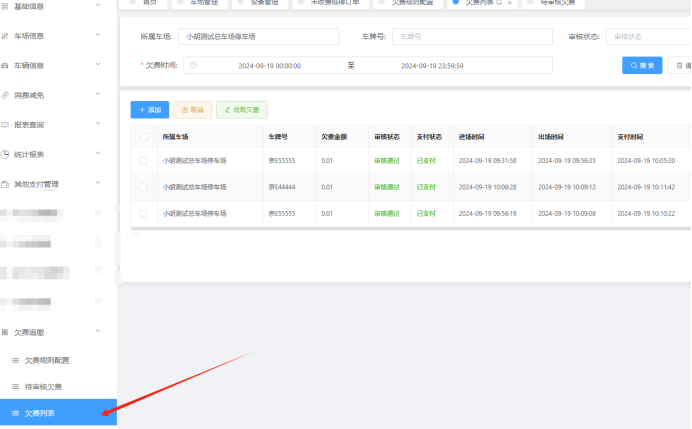Click the entry time 2024-09-19 09:31:58
Image resolution: width=692 pixels, height=429 pixels.
point(487,161)
